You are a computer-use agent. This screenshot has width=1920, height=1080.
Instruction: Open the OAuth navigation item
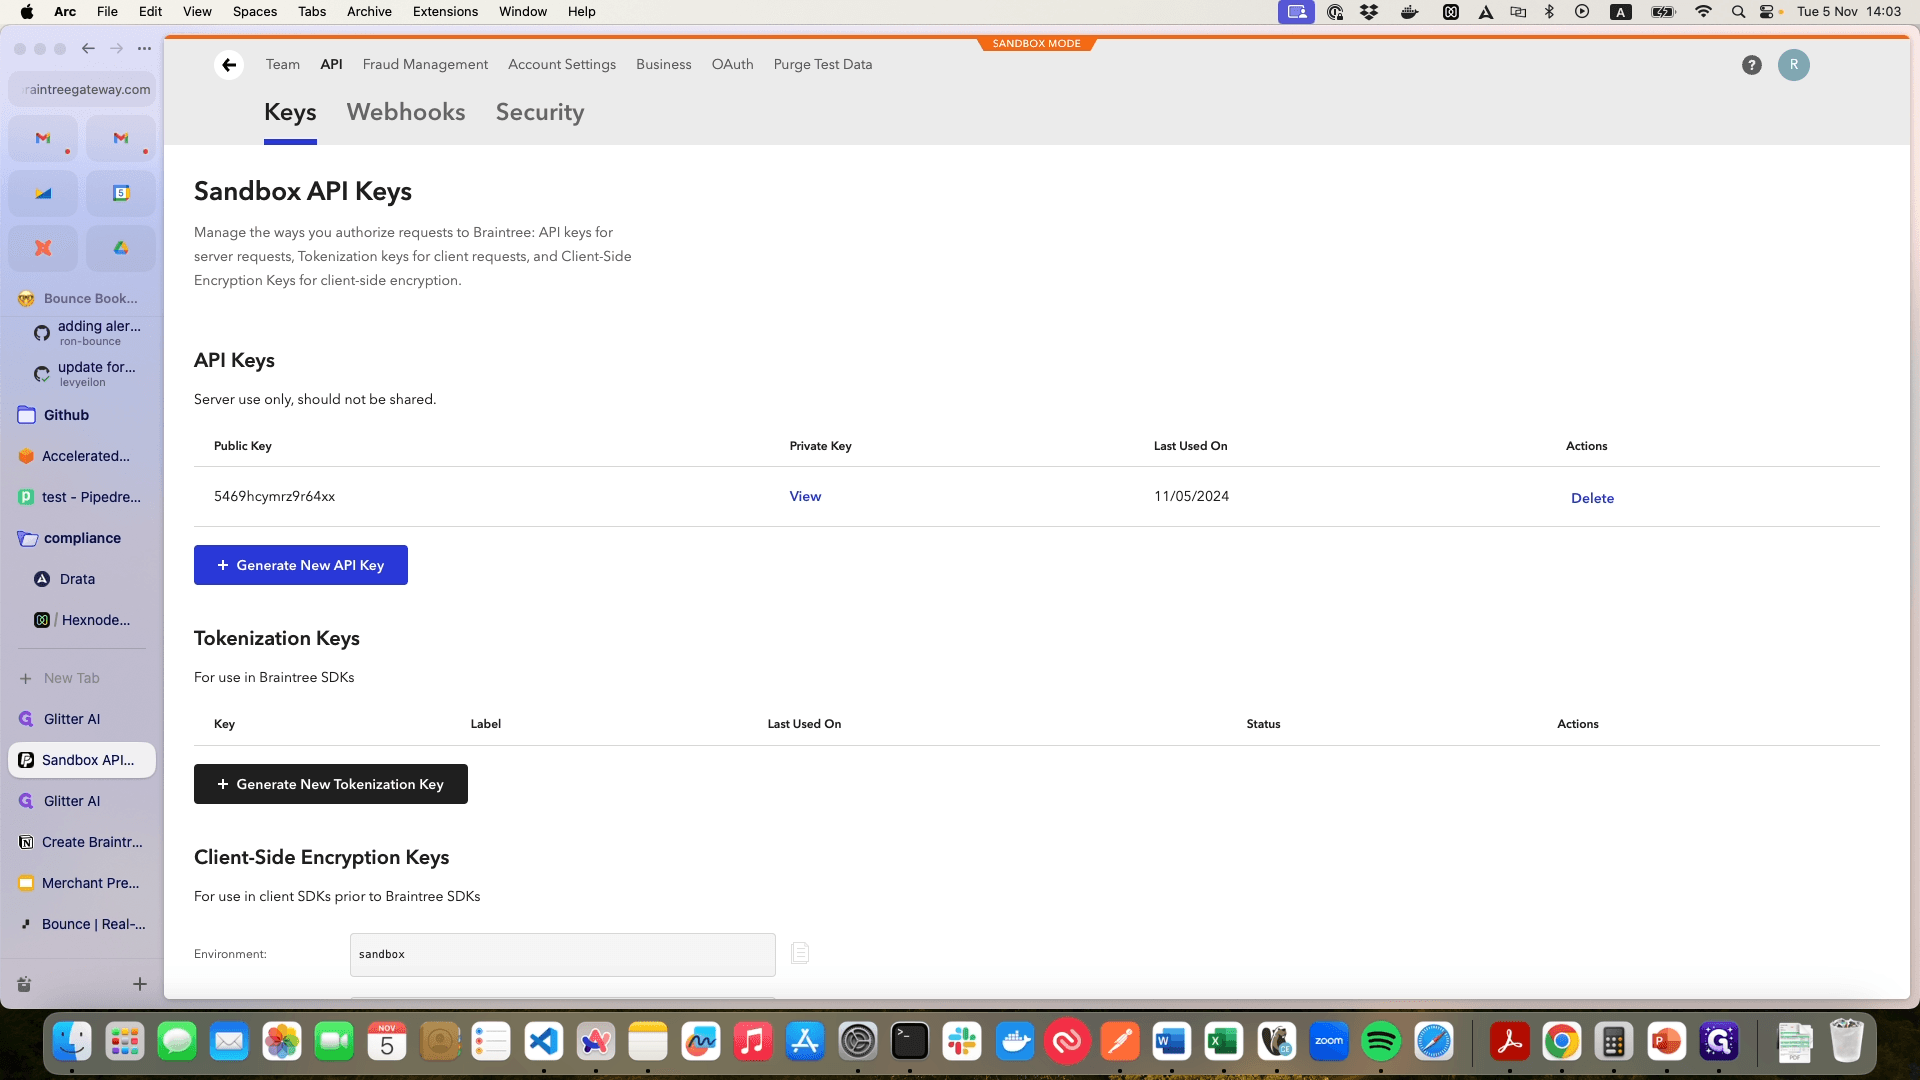tap(733, 64)
